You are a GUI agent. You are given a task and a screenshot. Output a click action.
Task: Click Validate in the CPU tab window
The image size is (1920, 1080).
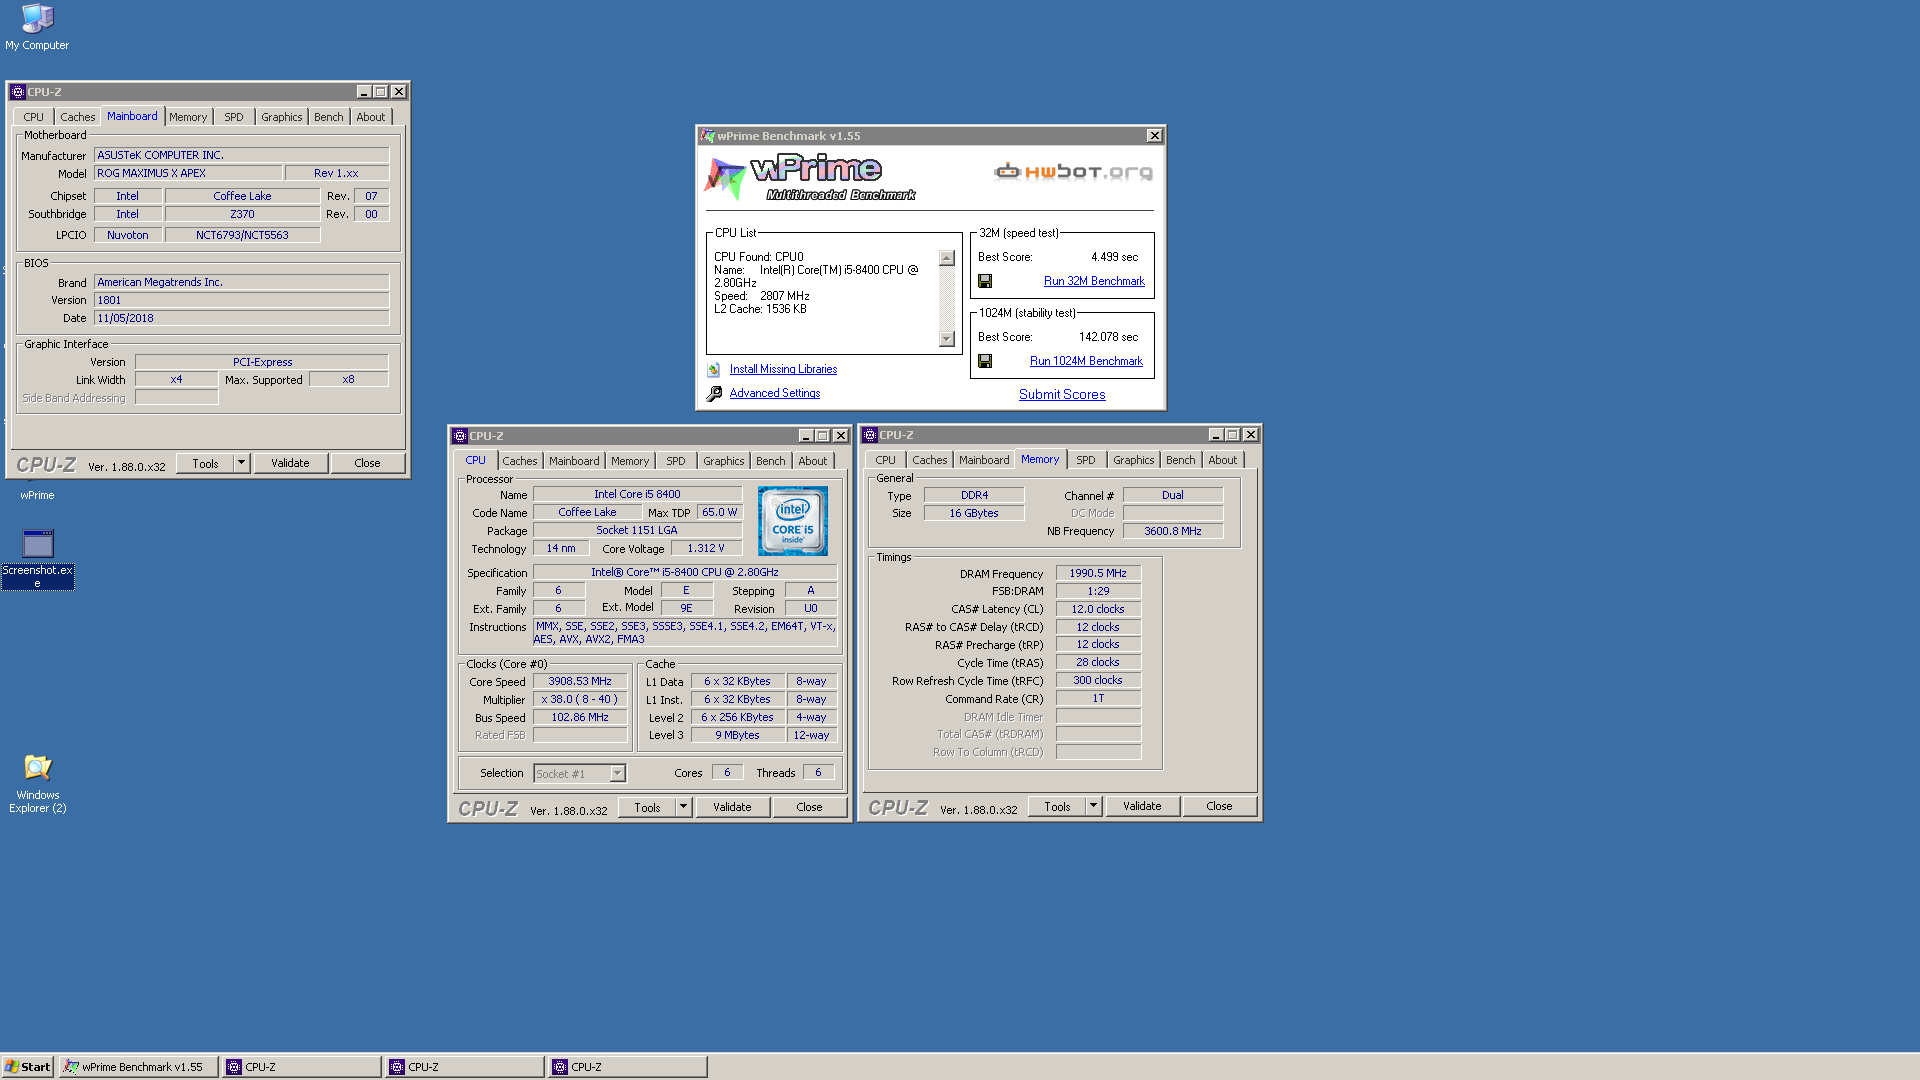[x=732, y=807]
